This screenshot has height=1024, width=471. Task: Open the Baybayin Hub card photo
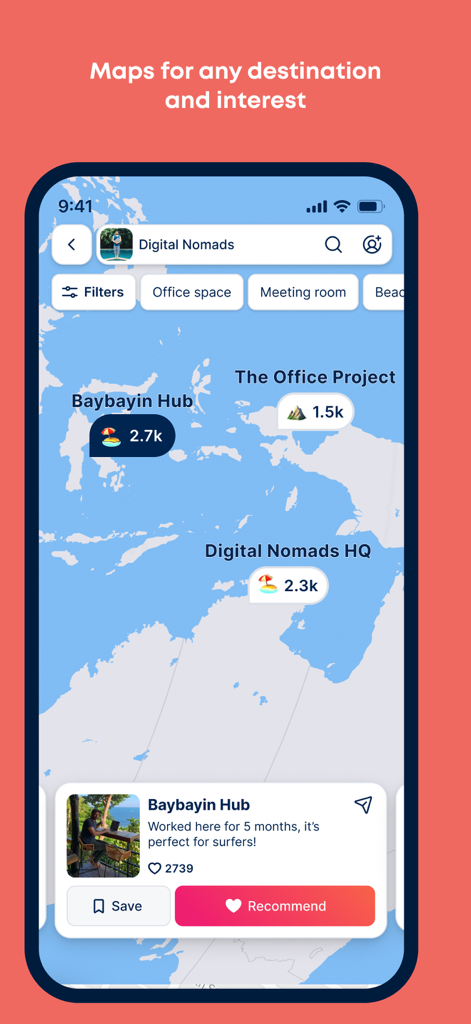point(103,835)
